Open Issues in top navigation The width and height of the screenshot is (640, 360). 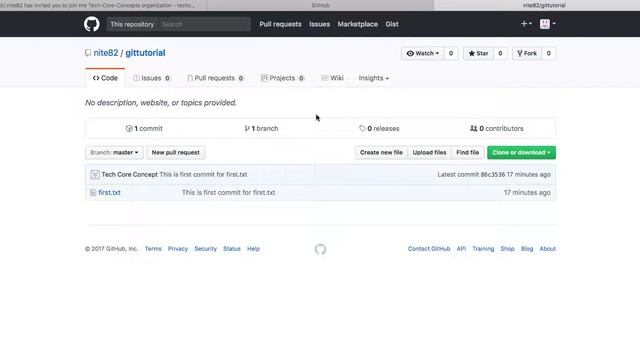[x=320, y=24]
